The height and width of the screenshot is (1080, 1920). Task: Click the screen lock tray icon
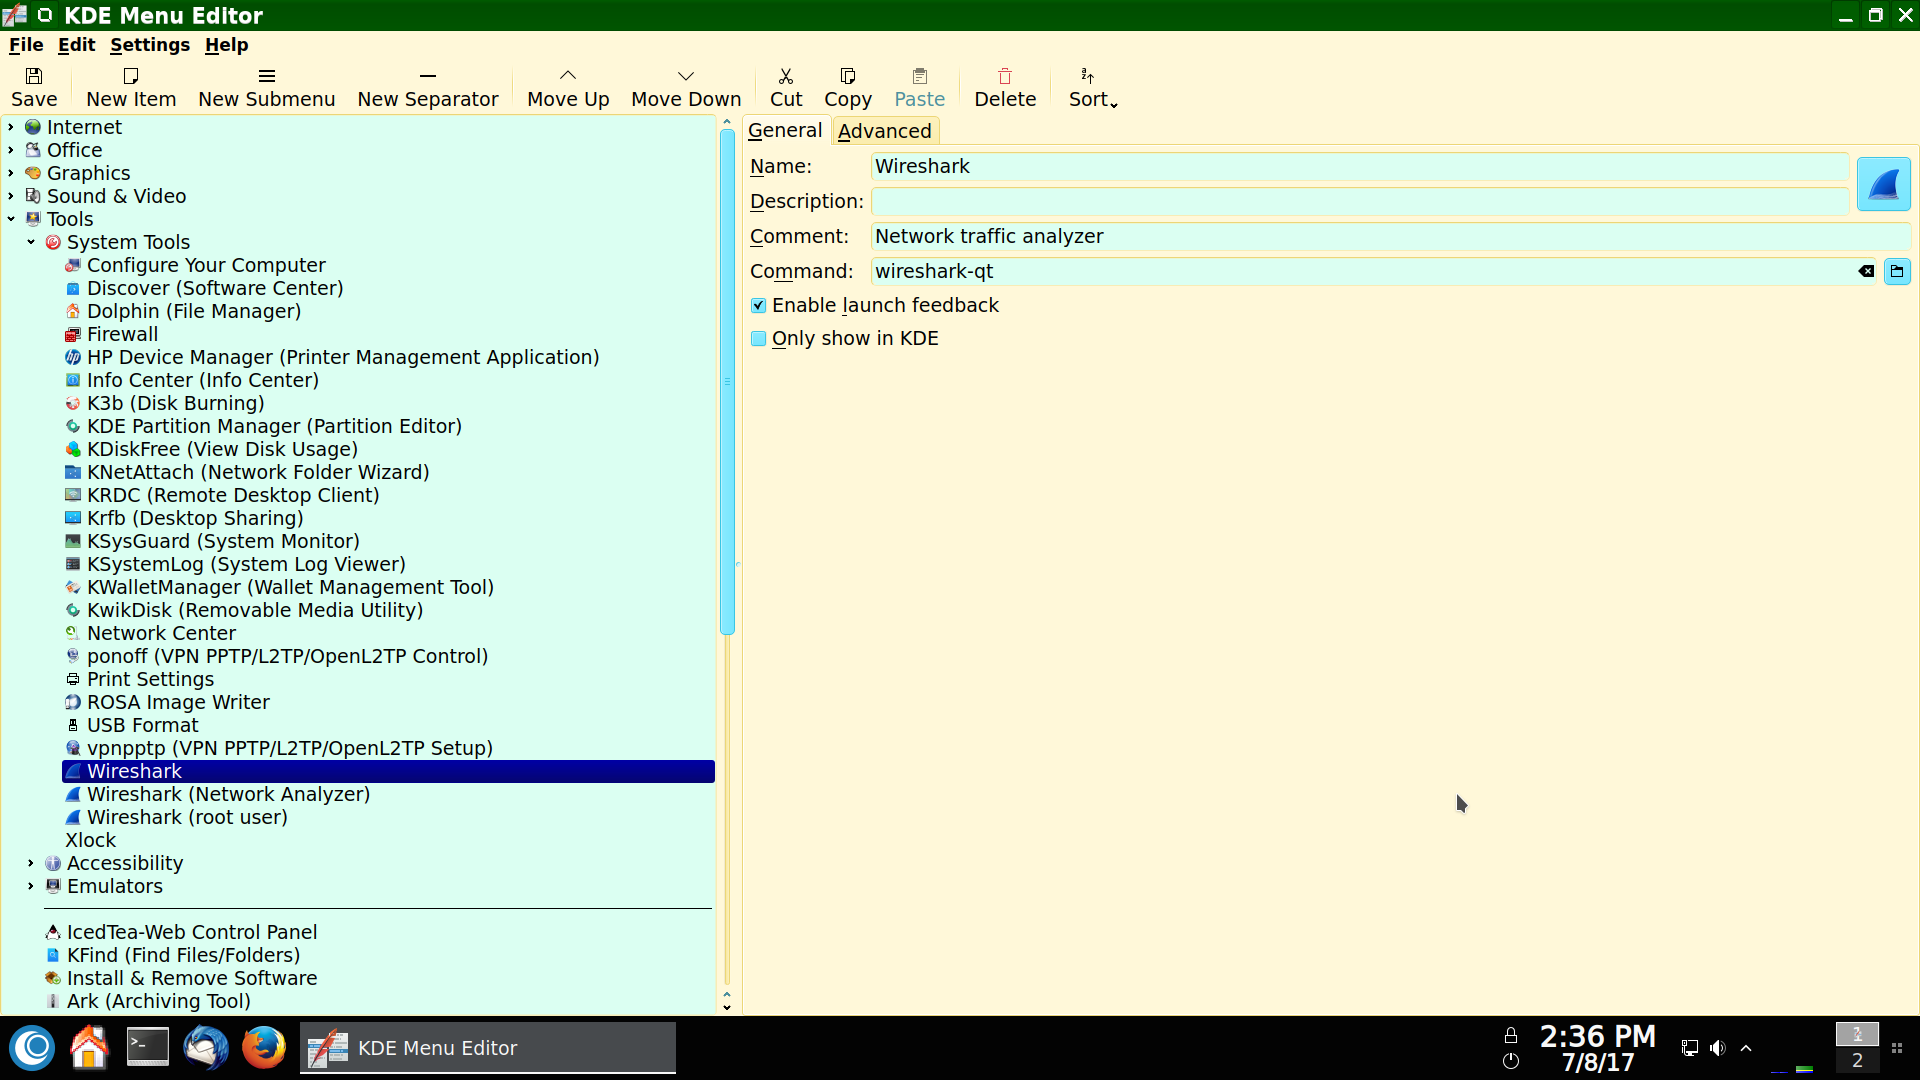[x=1511, y=1036]
